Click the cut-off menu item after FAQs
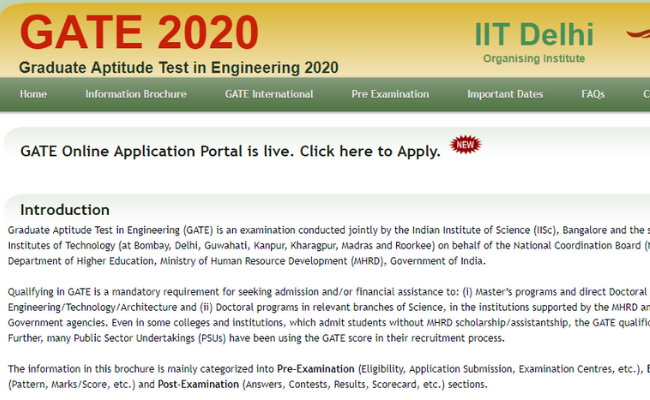Screen dimensions: 650x400 click(x=645, y=94)
